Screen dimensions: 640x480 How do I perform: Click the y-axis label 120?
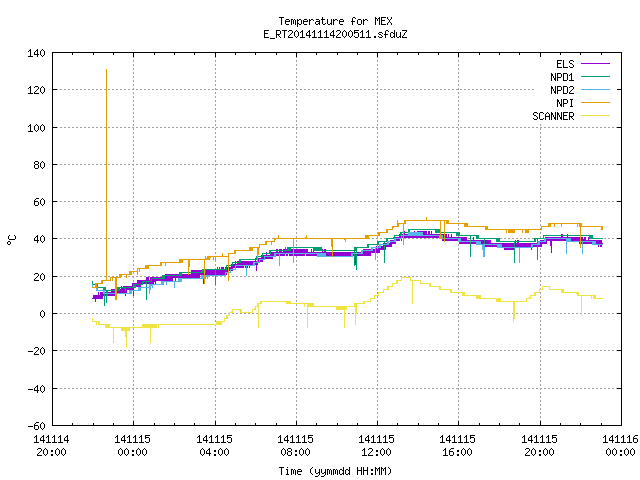[x=36, y=90]
